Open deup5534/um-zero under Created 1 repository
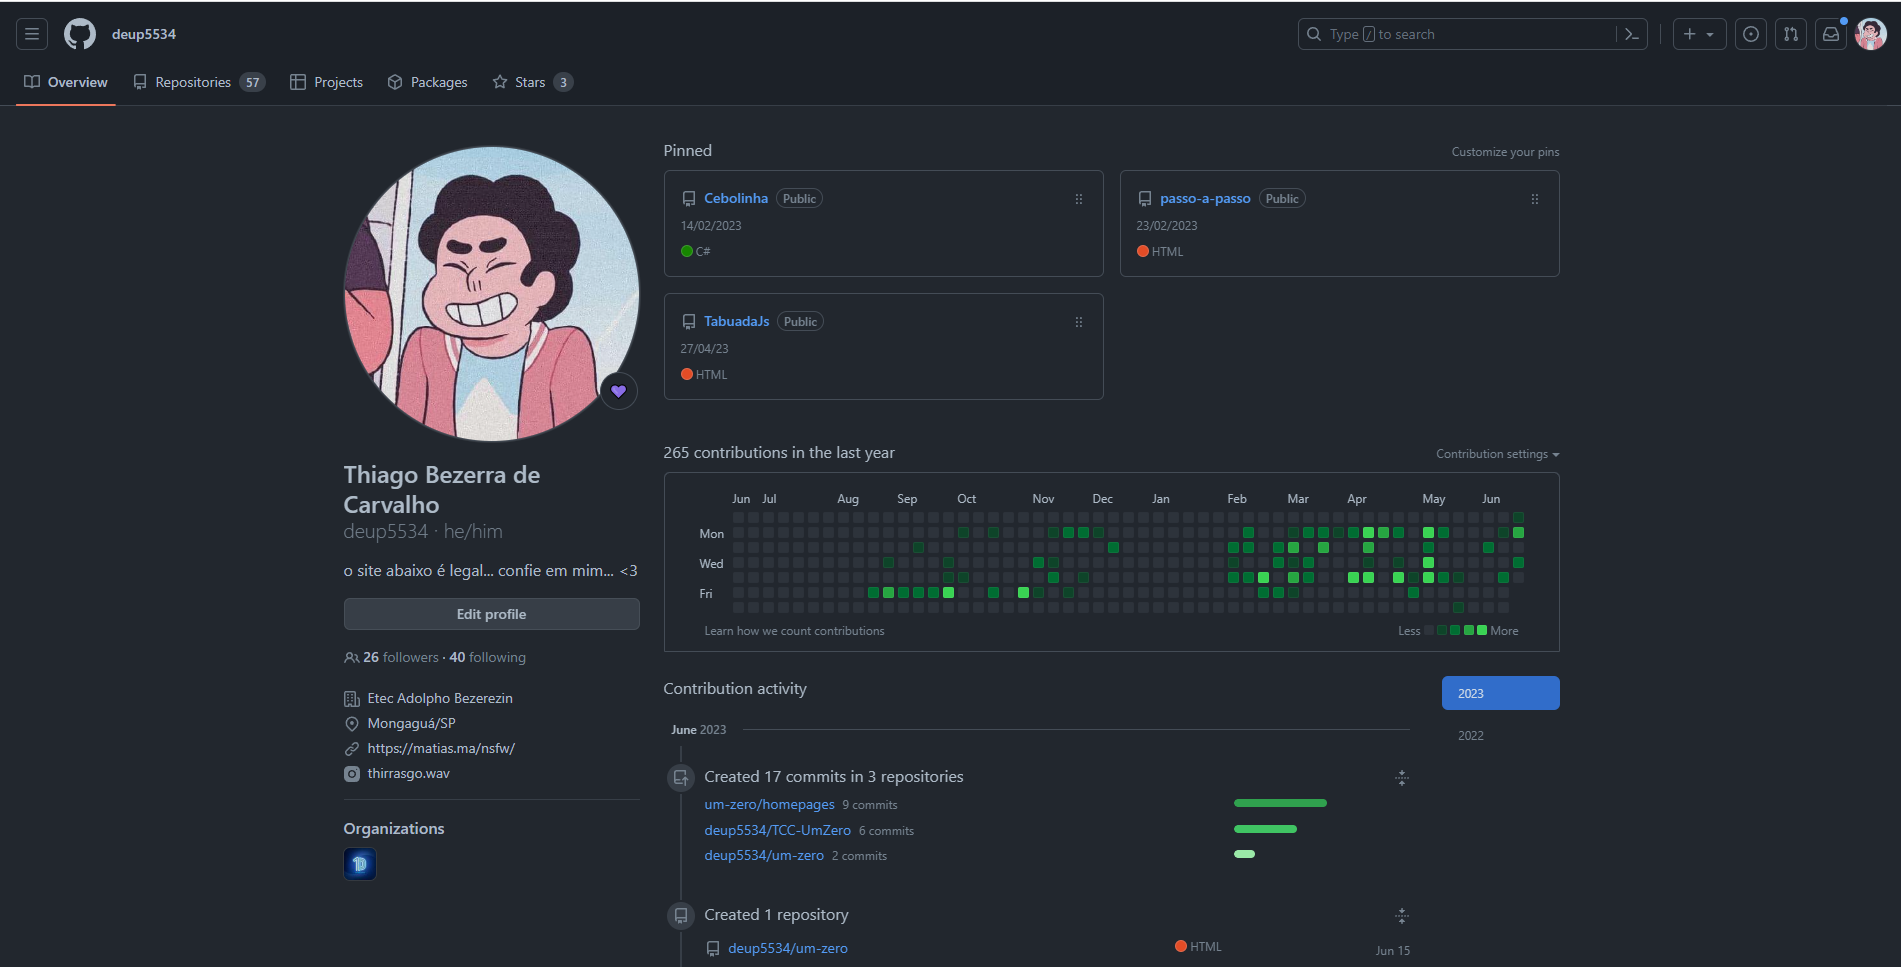 (788, 948)
